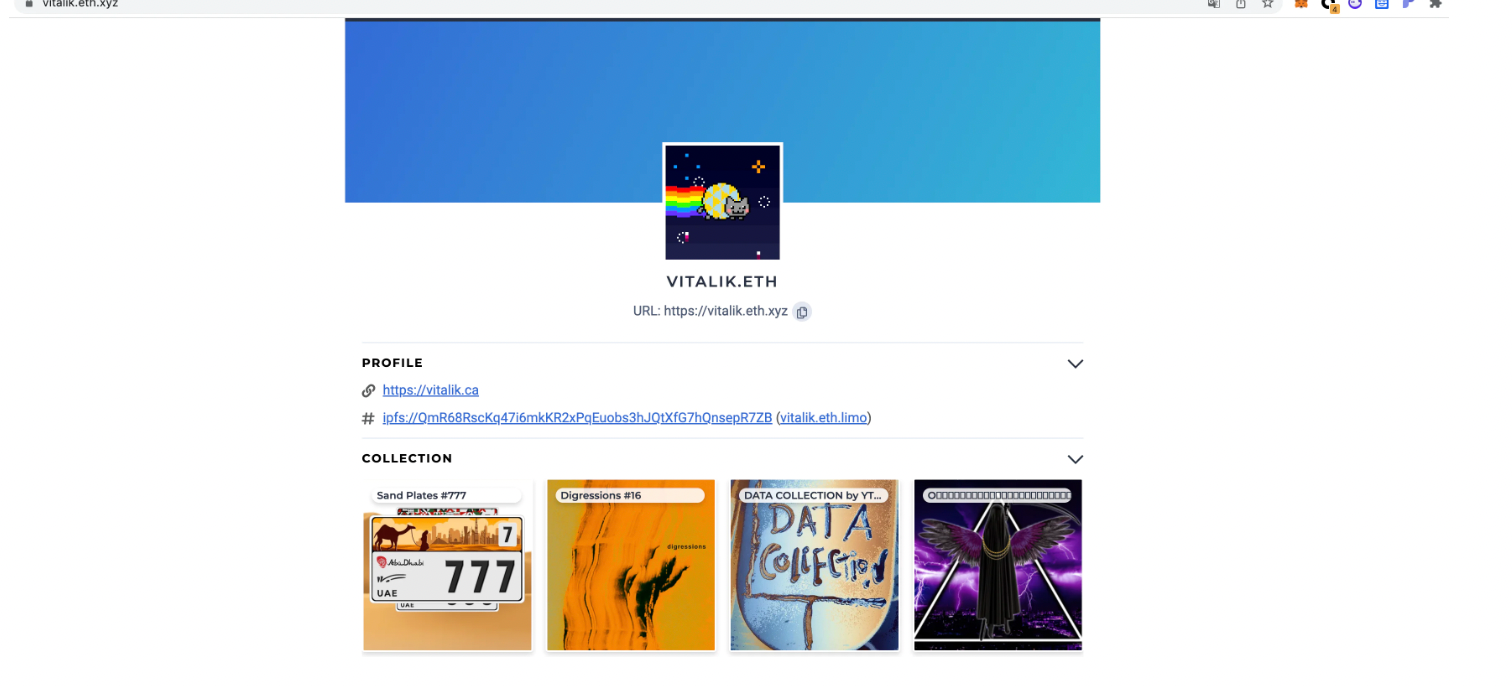Open the blue square face extension
The image size is (1512, 686).
click(x=1382, y=4)
